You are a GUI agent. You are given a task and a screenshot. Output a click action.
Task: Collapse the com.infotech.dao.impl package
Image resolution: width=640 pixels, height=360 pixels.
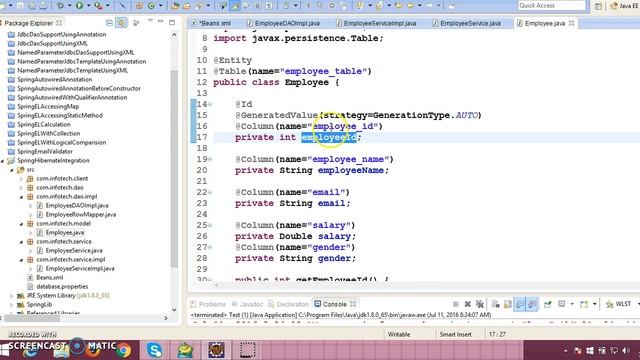pyautogui.click(x=21, y=197)
